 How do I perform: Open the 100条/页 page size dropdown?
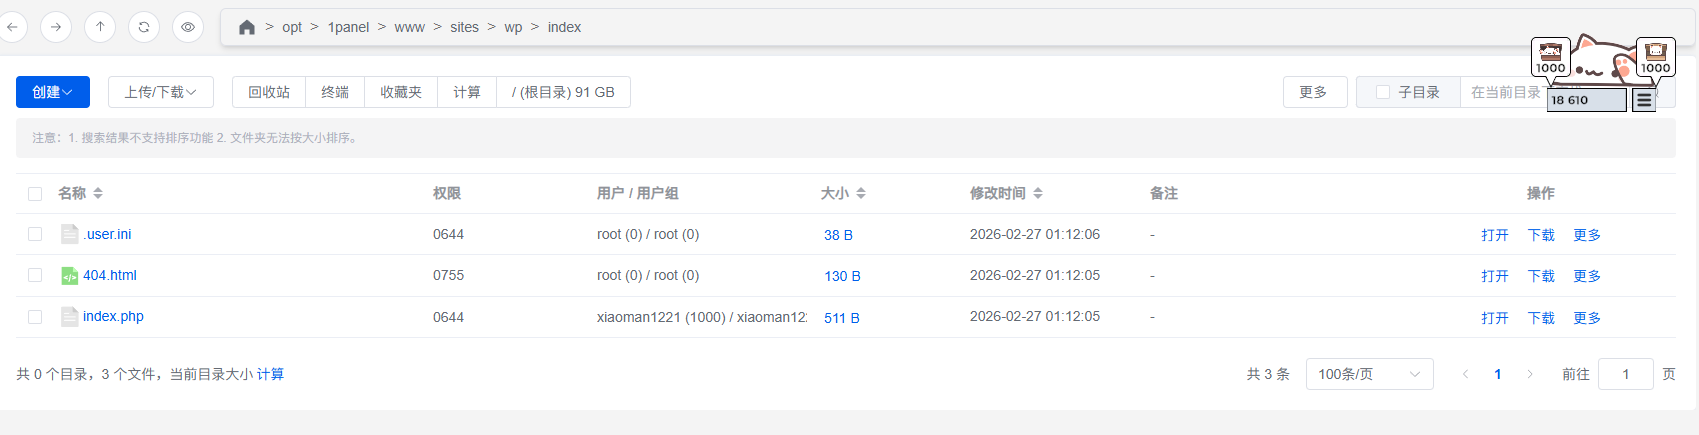coord(1369,374)
